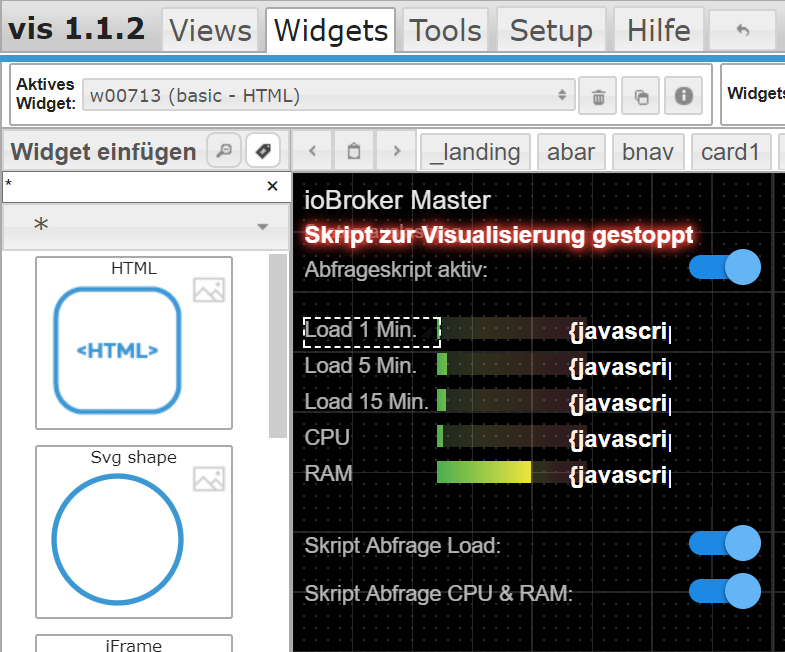Click image placeholder icon on Svg shape
The width and height of the screenshot is (785, 652).
tap(209, 479)
